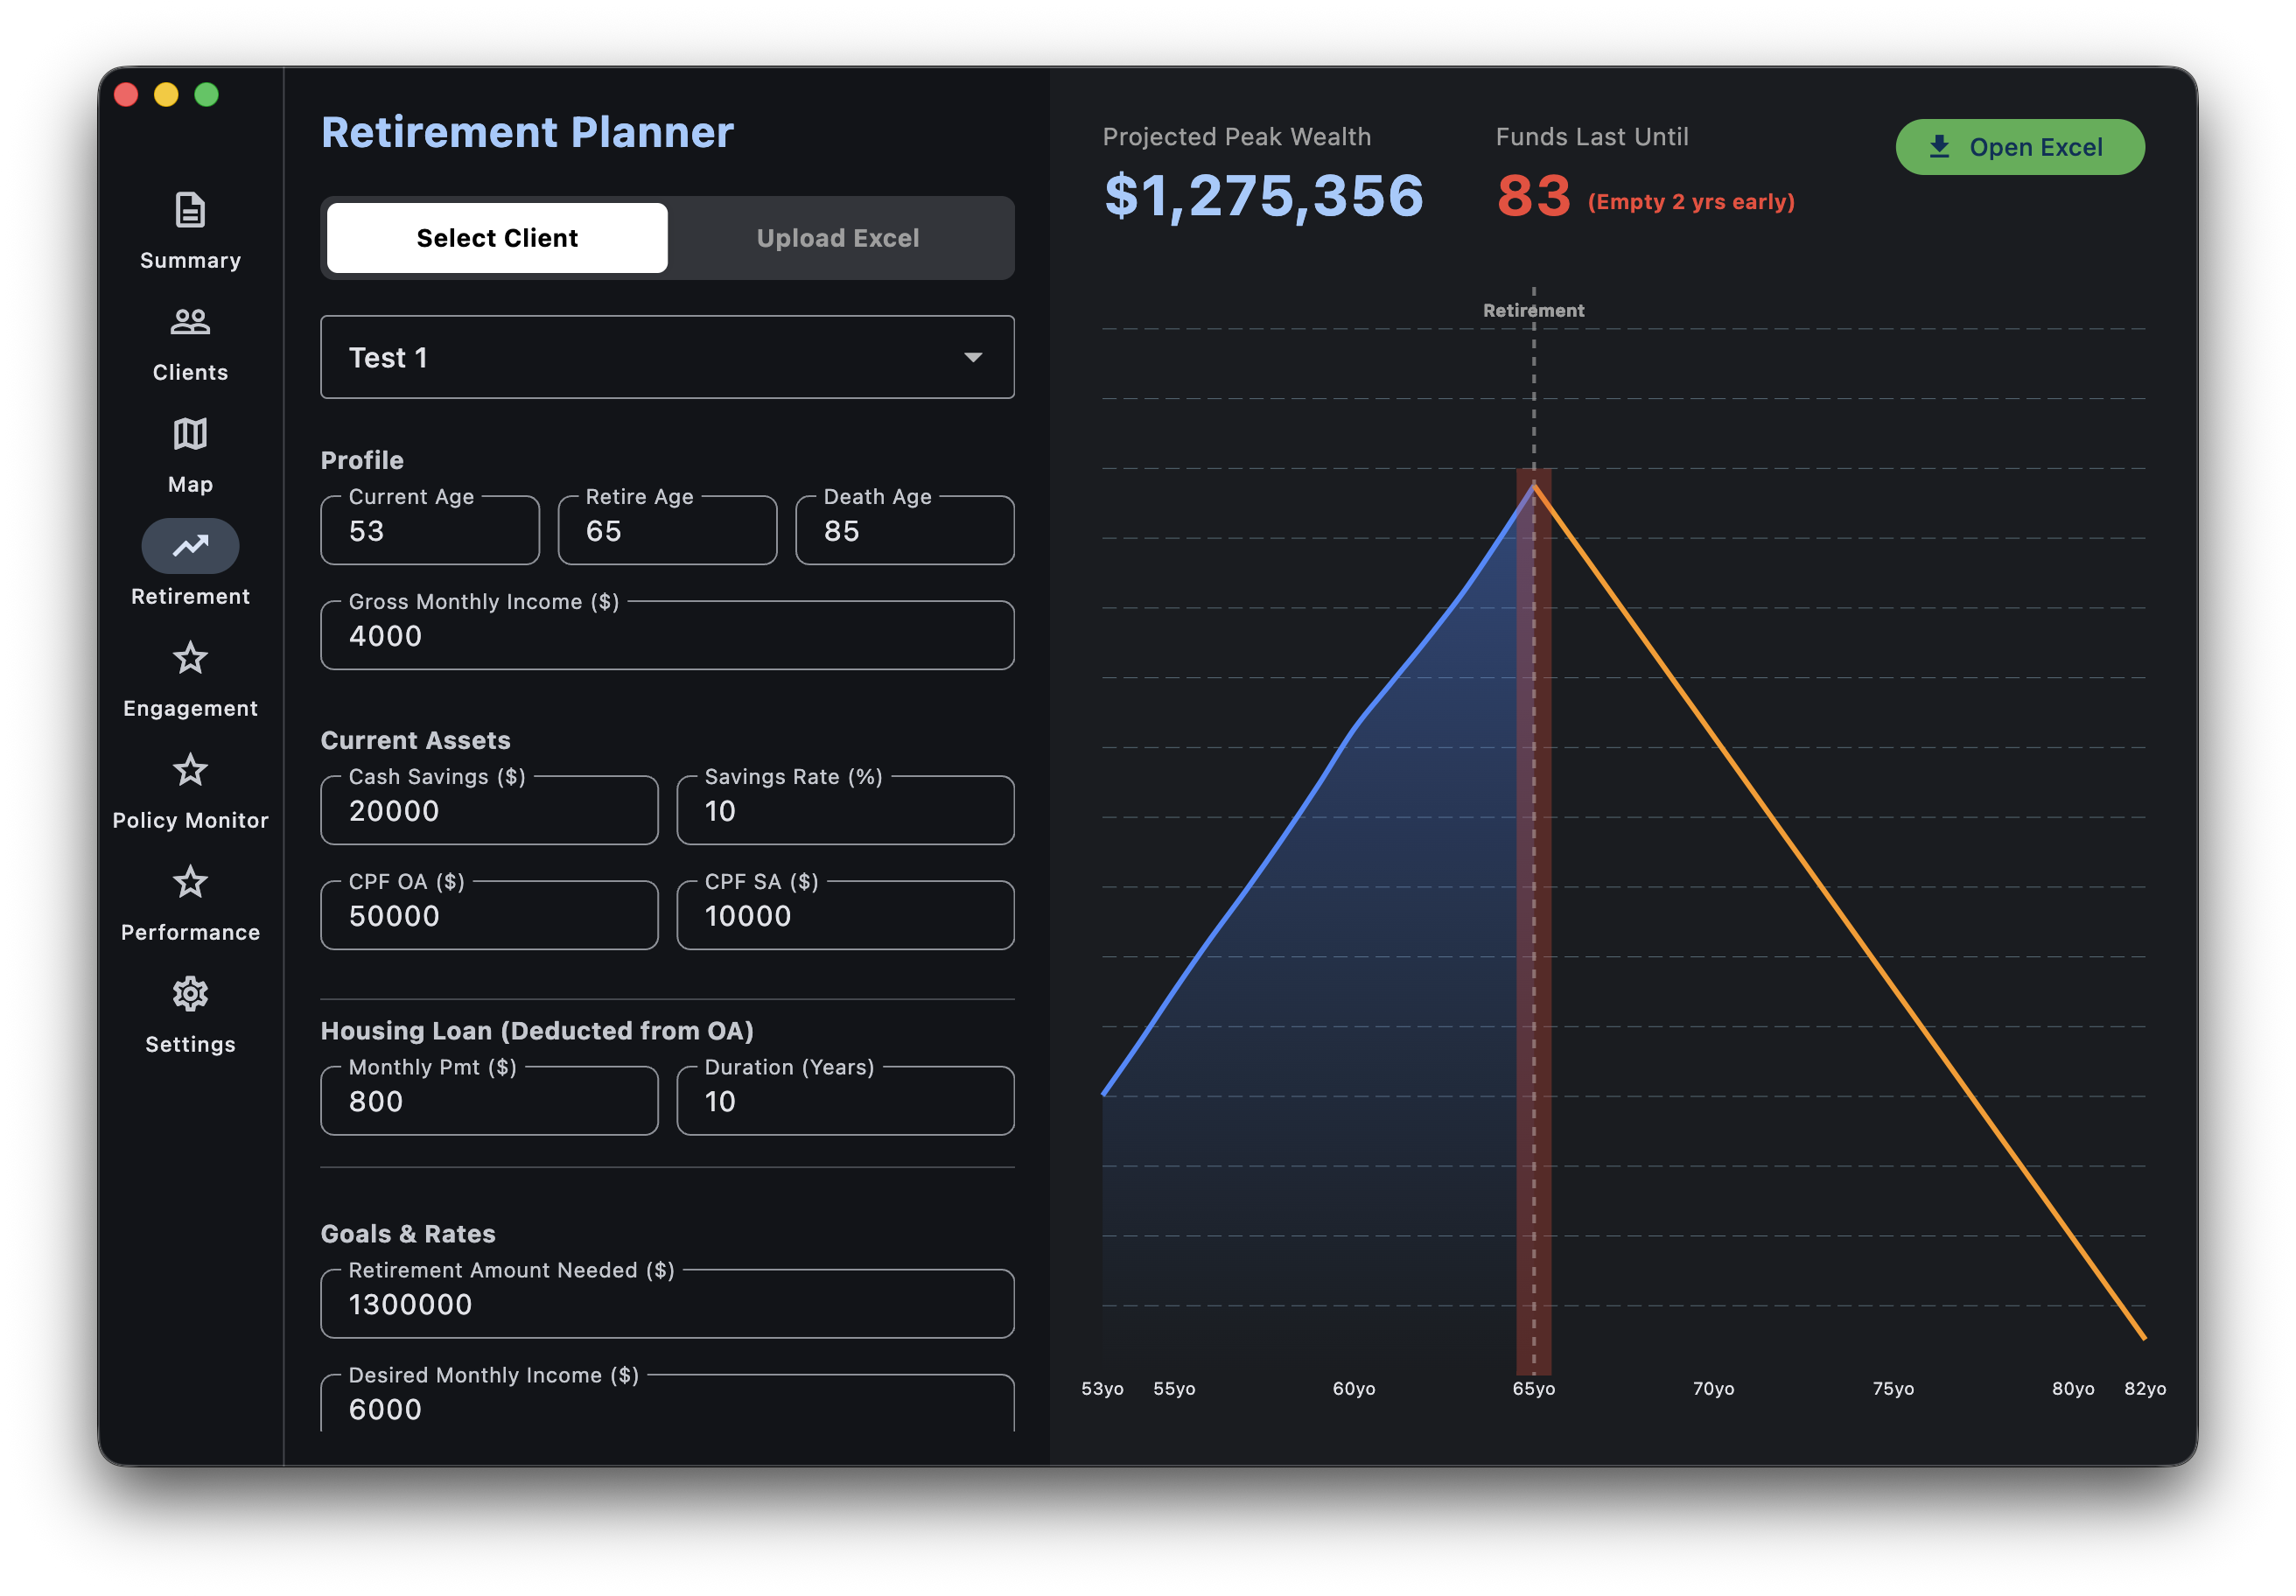Click the Current Age field
The width and height of the screenshot is (2296, 1596).
[430, 531]
